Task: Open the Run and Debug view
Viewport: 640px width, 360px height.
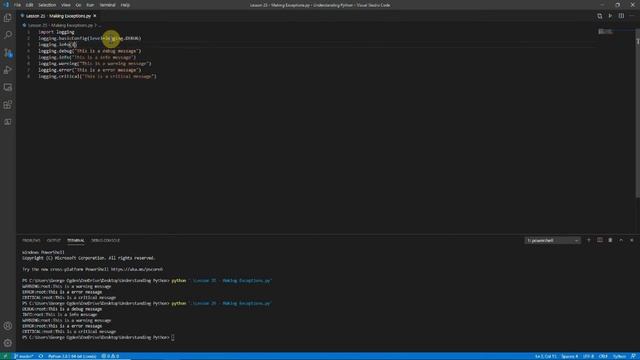Action: pyautogui.click(x=8, y=70)
